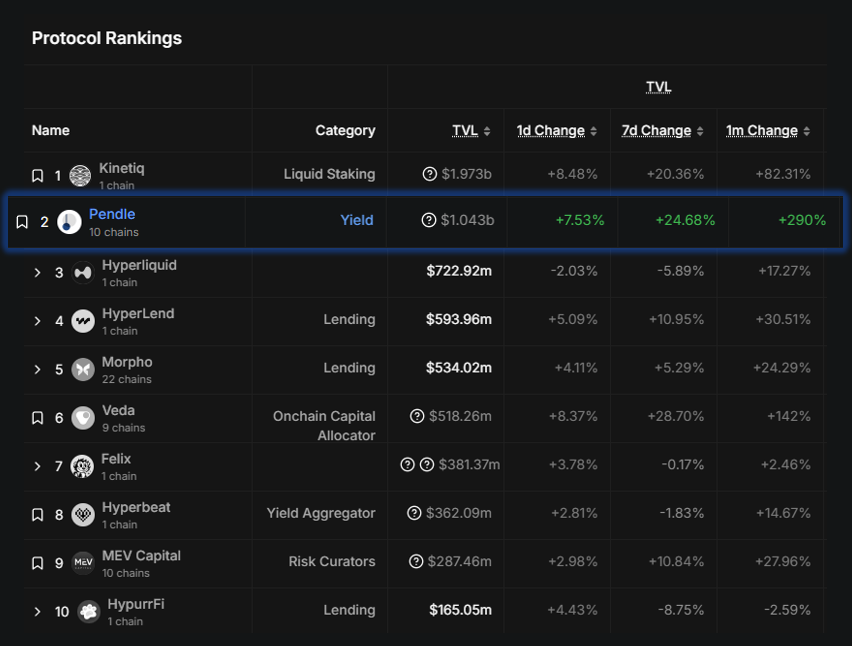The height and width of the screenshot is (646, 852).
Task: Click Pendle's +7.53% daily change
Action: pos(580,220)
